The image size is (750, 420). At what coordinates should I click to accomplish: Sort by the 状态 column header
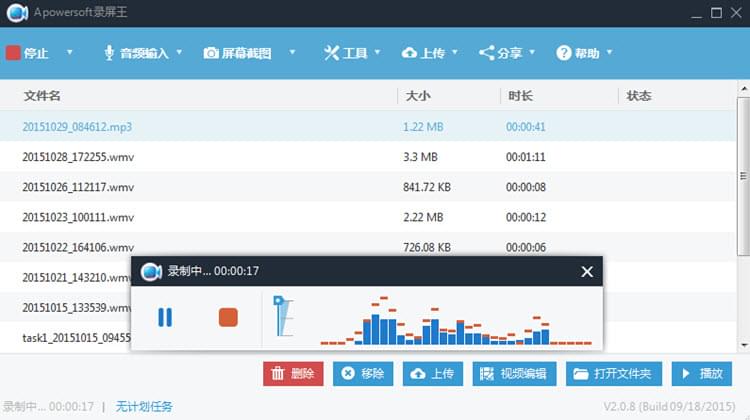click(x=639, y=96)
